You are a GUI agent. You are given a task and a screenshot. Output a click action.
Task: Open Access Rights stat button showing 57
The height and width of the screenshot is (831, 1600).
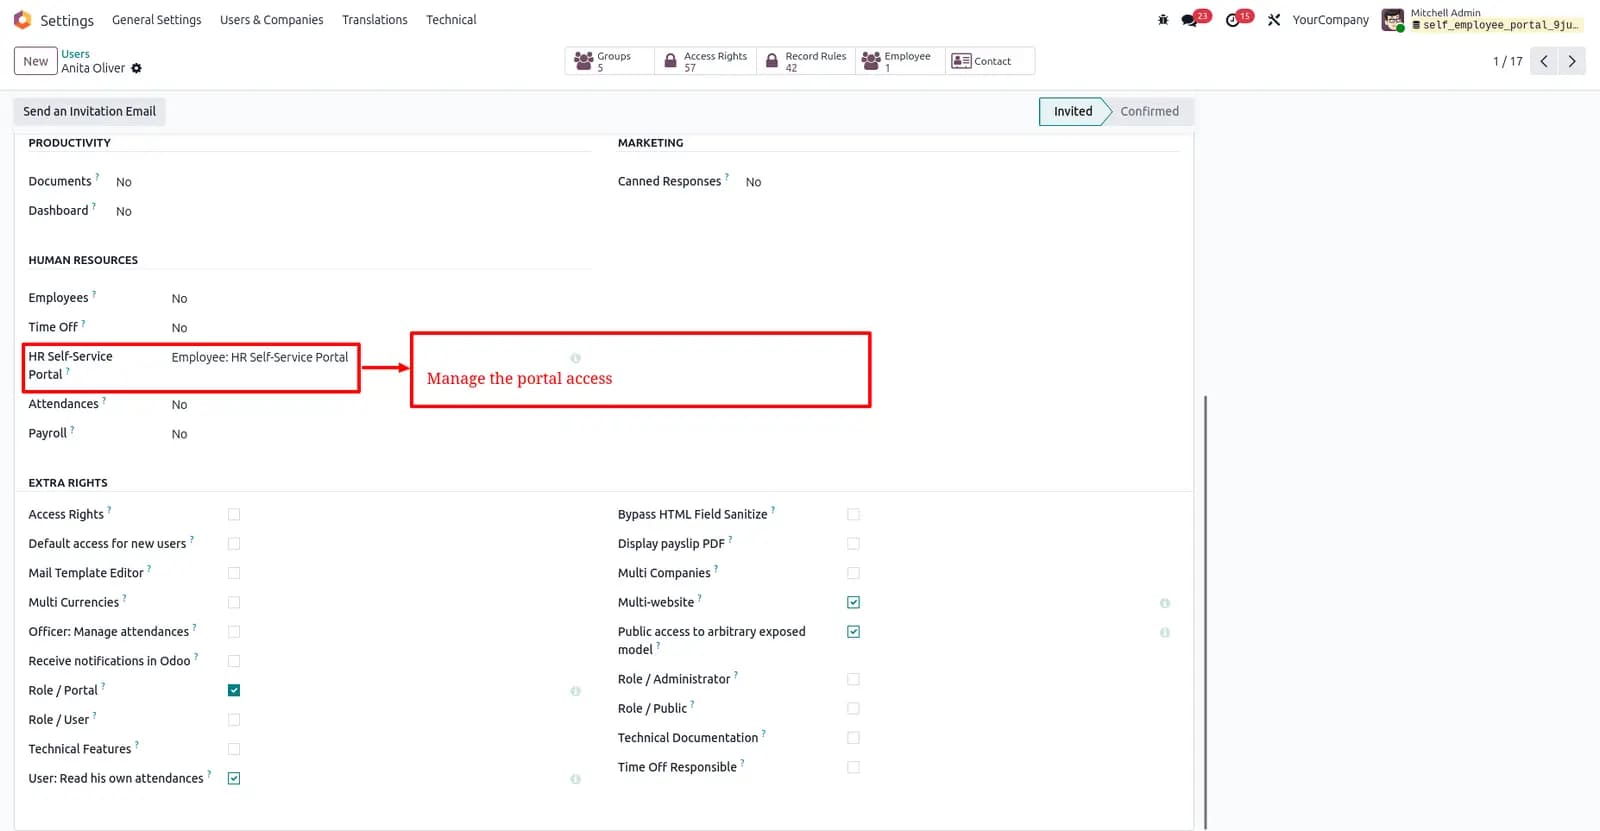pos(706,61)
